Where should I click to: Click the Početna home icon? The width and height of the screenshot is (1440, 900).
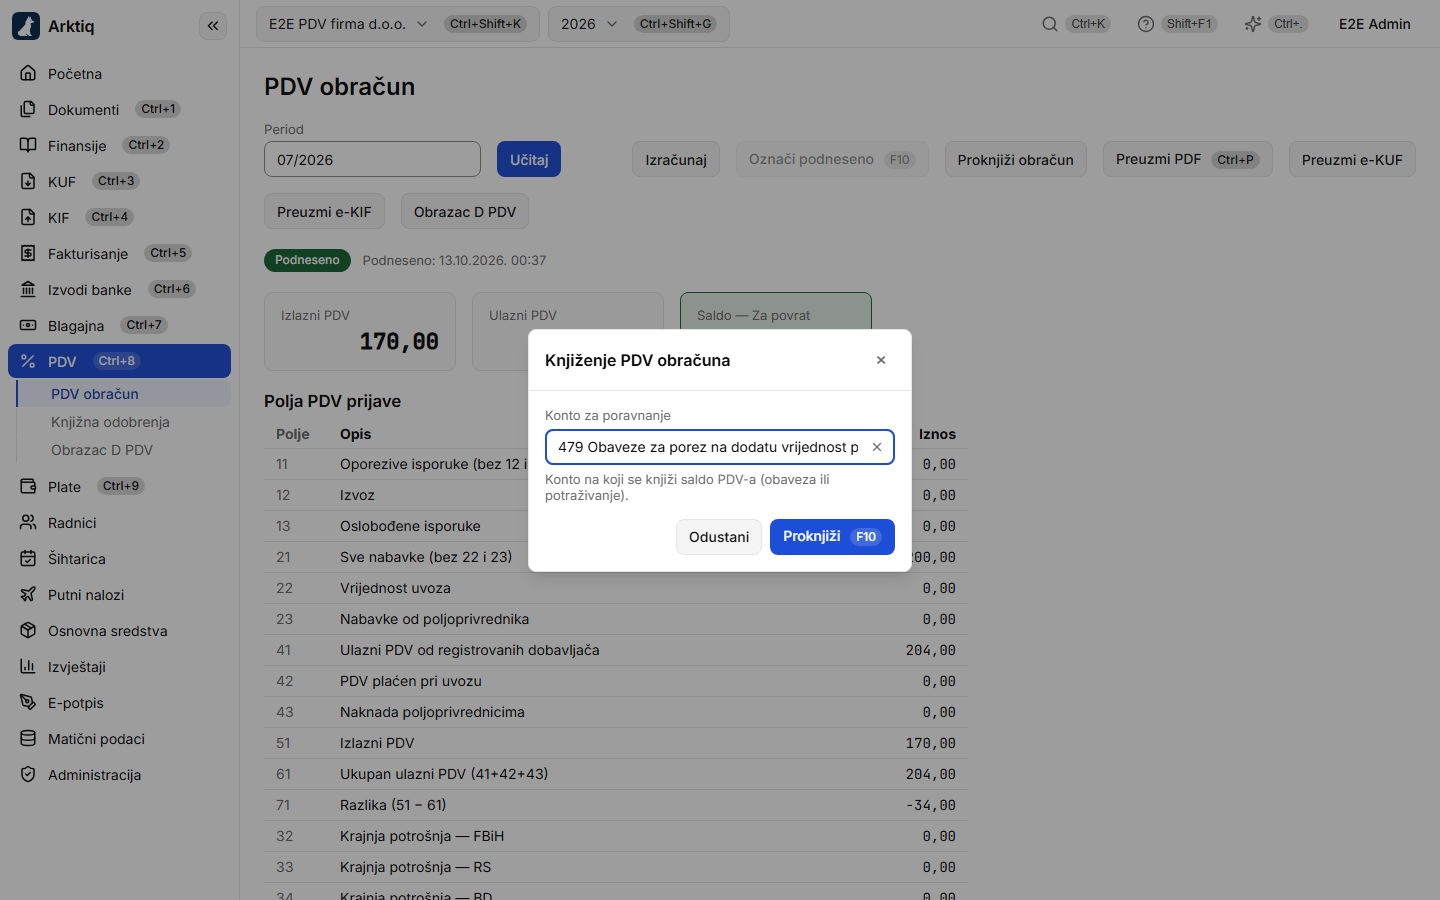(28, 73)
